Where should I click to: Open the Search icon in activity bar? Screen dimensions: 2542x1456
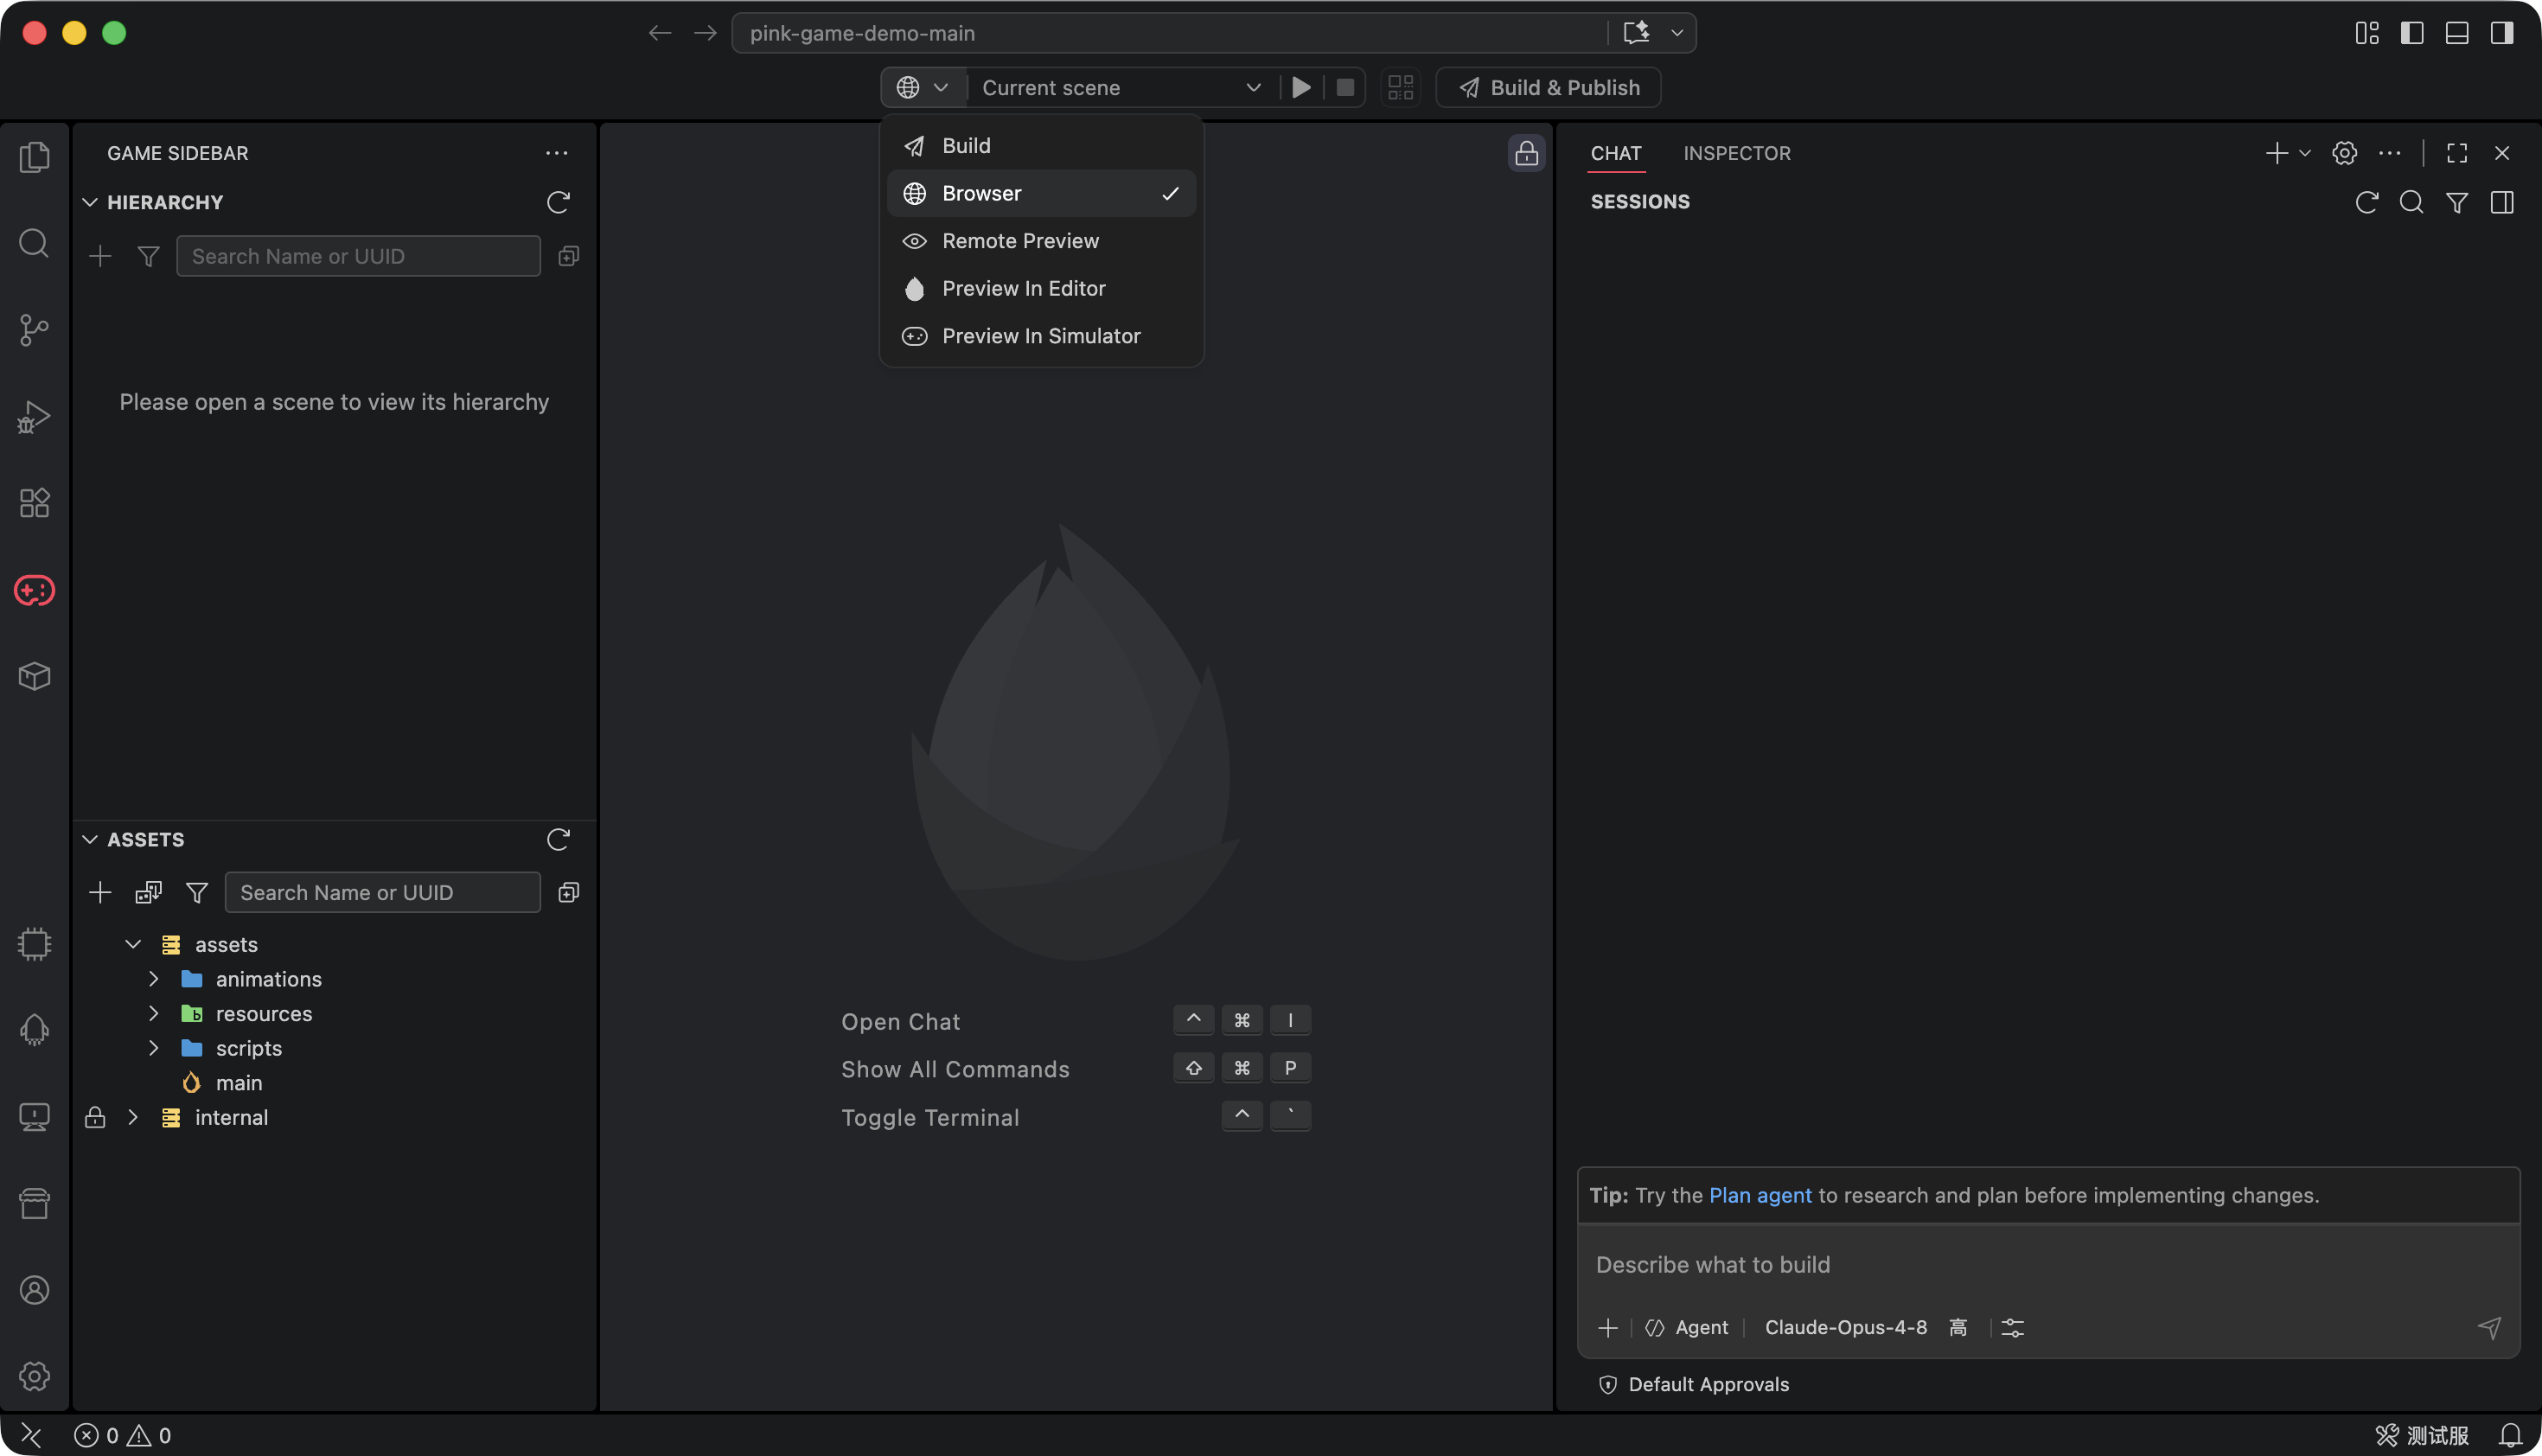(34, 243)
